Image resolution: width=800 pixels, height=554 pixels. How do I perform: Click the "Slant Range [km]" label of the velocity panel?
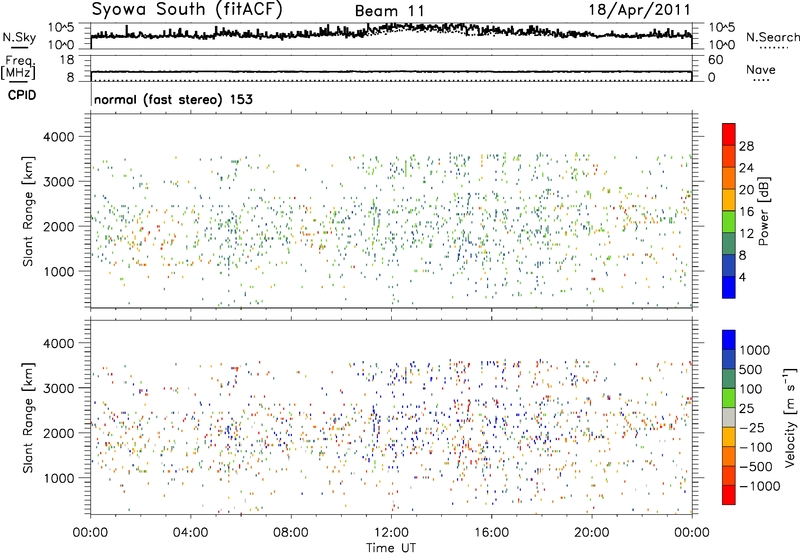coord(28,418)
